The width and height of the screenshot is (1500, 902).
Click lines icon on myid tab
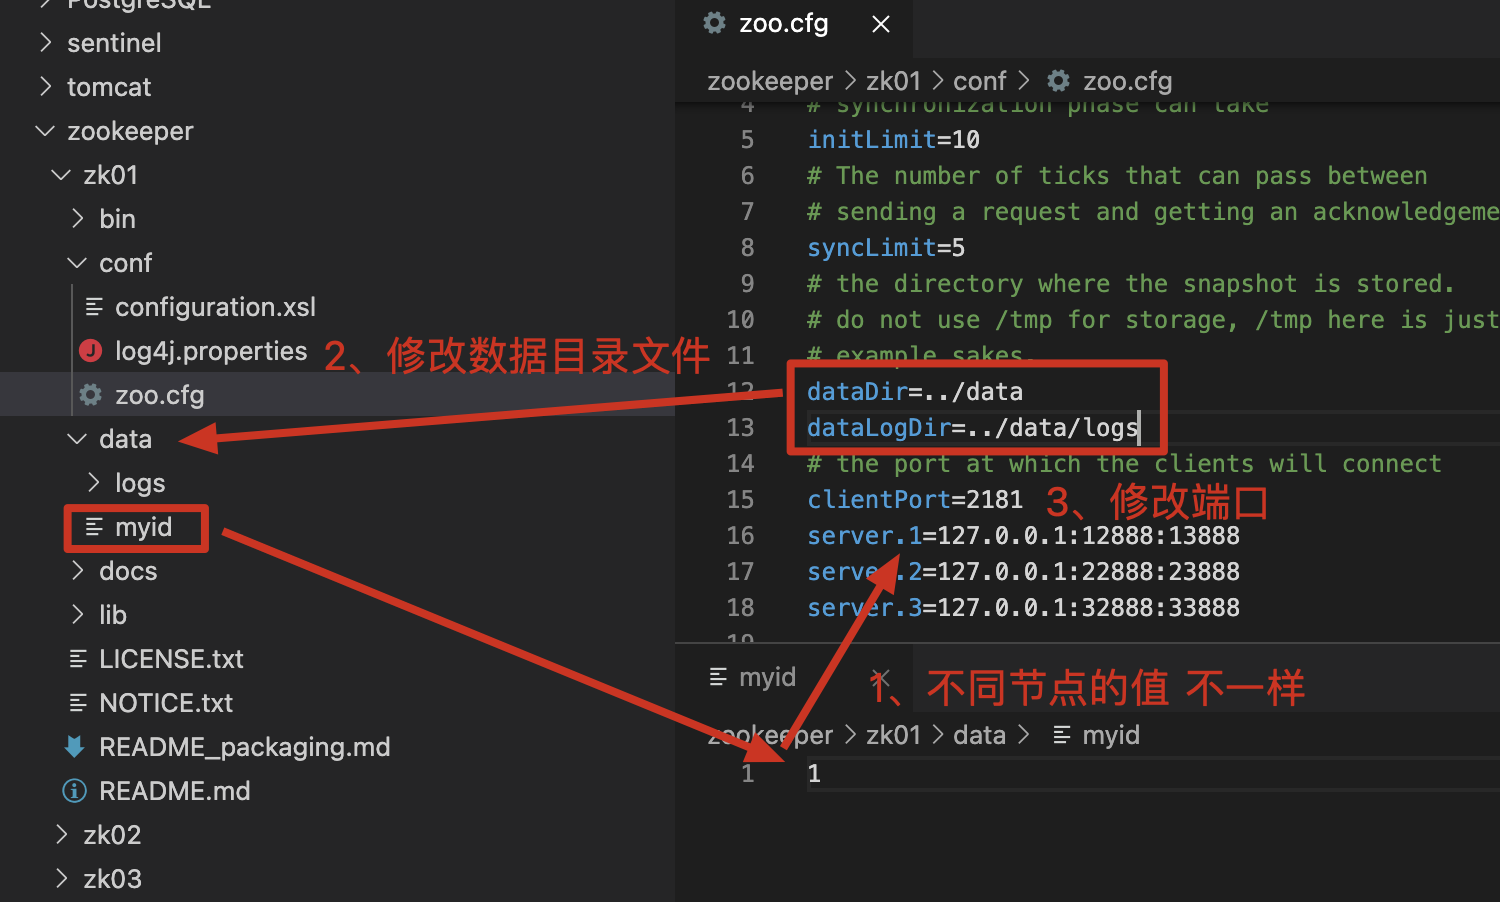click(718, 677)
